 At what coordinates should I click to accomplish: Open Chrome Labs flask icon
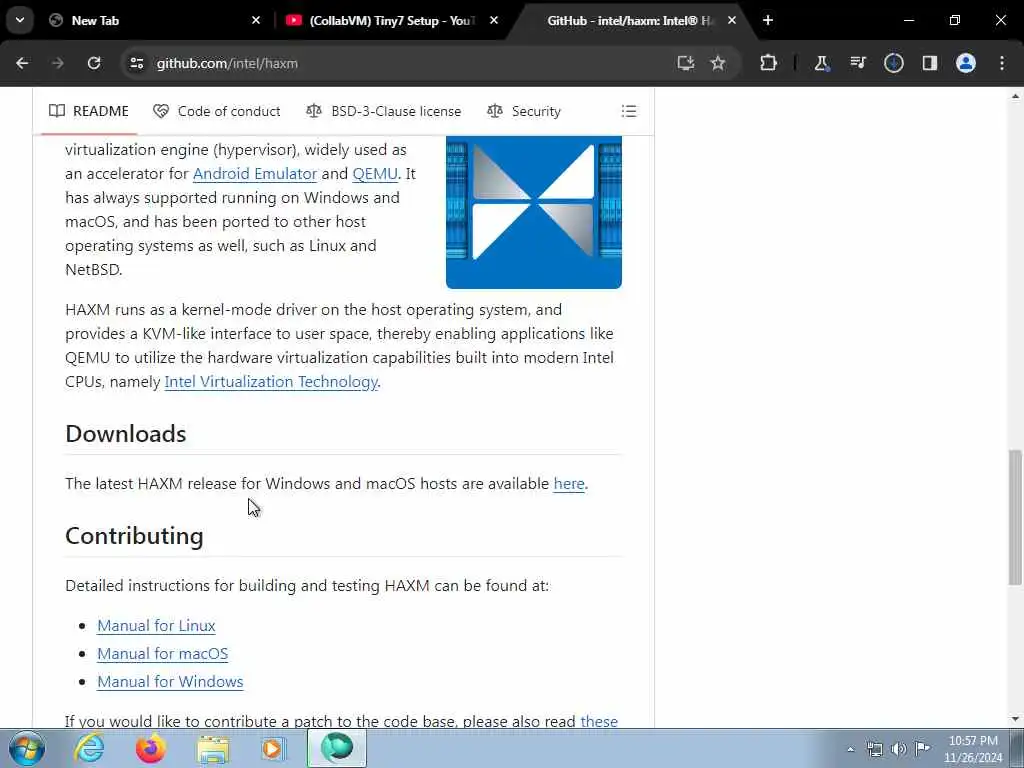(822, 63)
